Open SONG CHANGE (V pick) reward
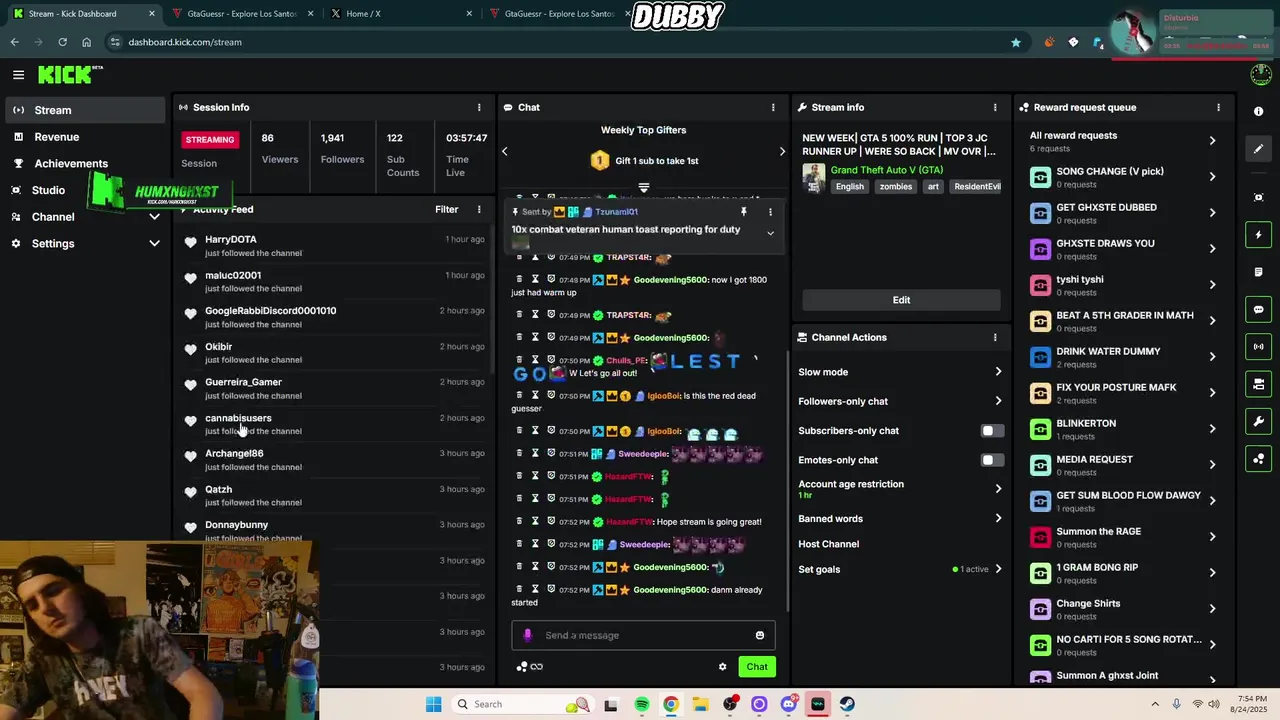This screenshot has width=1280, height=720. 1124,177
